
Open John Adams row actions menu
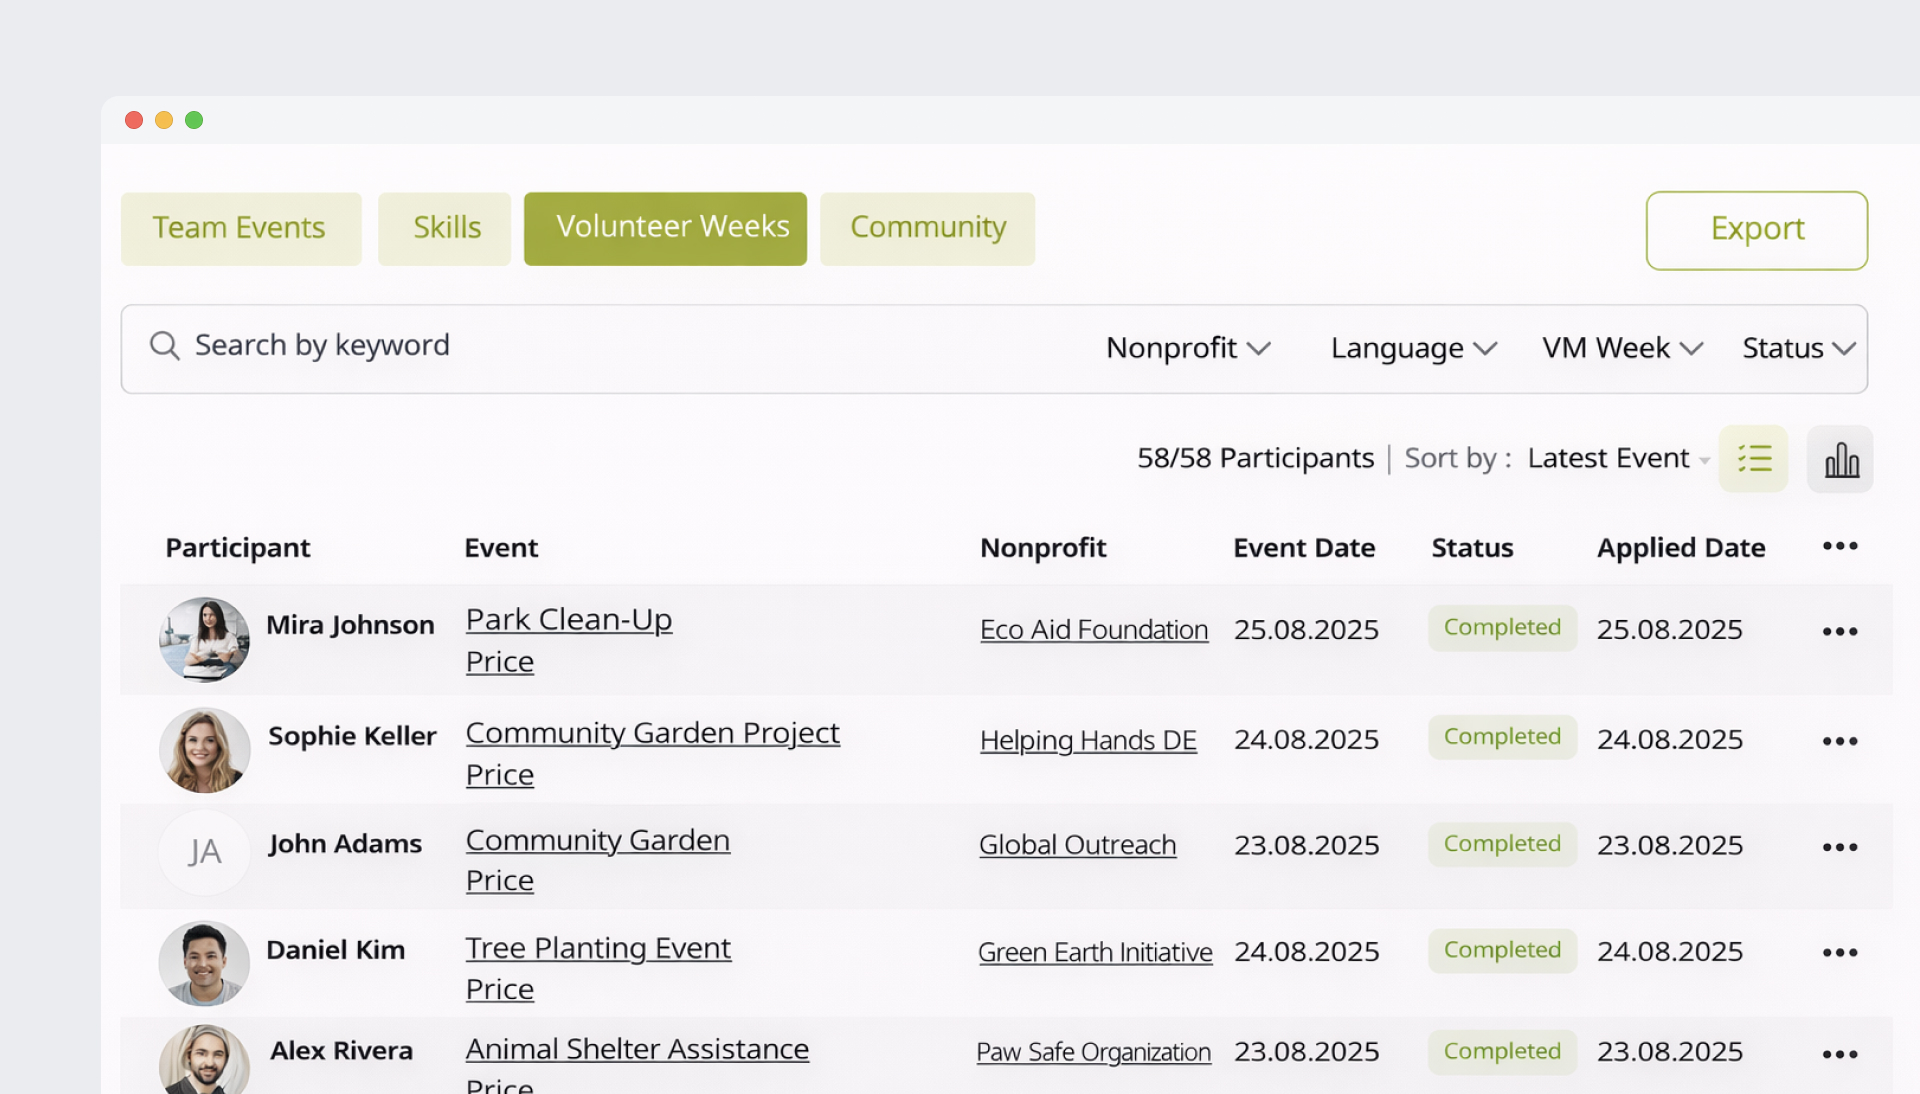click(1839, 847)
